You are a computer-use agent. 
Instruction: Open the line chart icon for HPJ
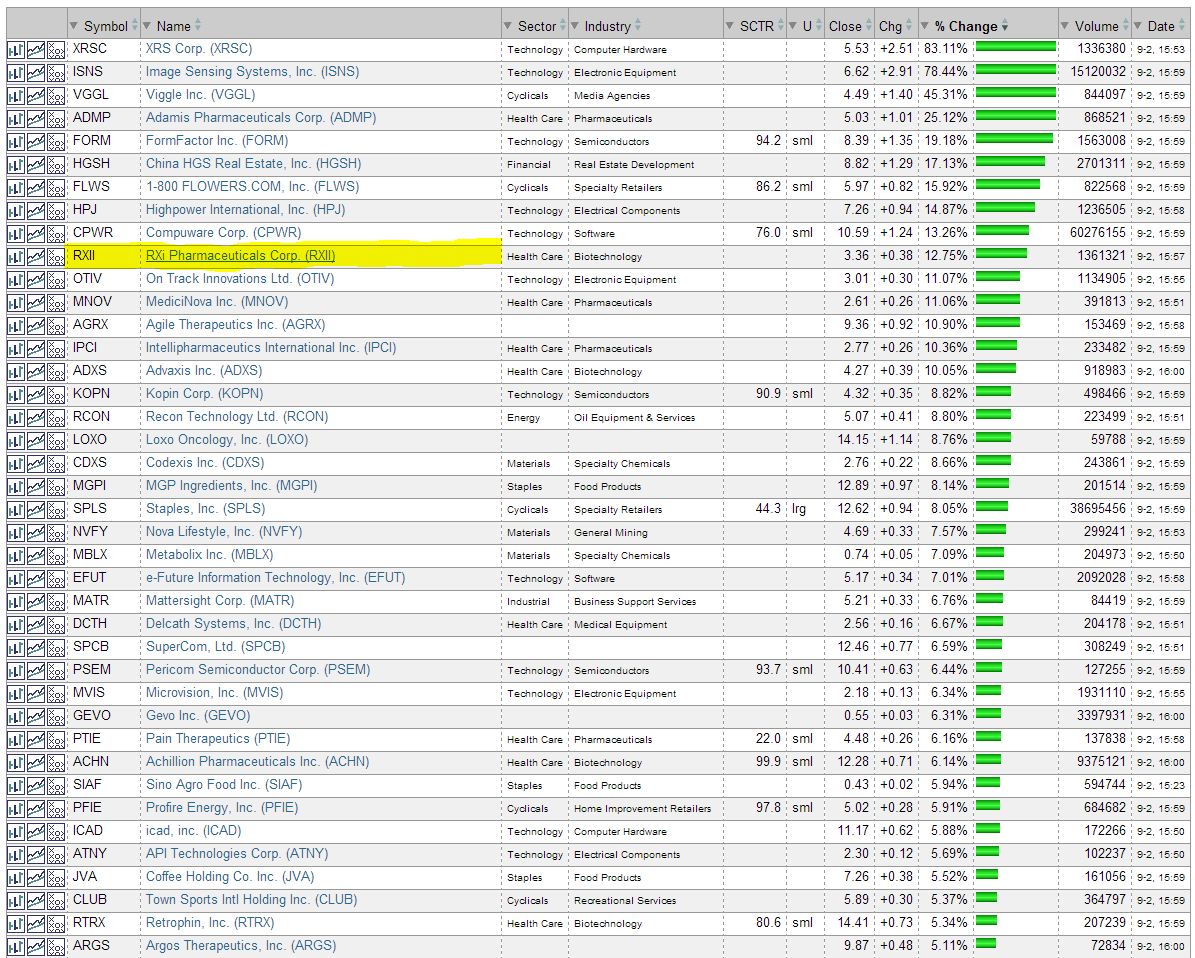36,211
